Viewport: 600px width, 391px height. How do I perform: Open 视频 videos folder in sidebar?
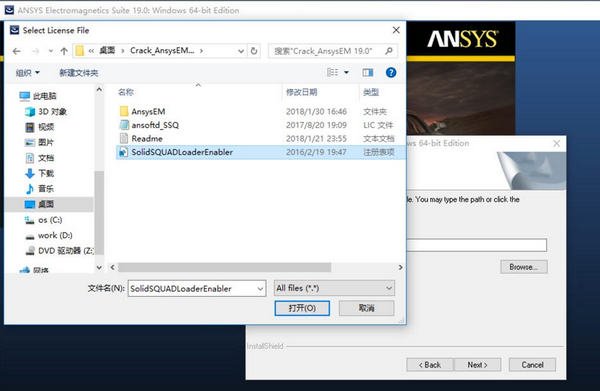(x=40, y=127)
